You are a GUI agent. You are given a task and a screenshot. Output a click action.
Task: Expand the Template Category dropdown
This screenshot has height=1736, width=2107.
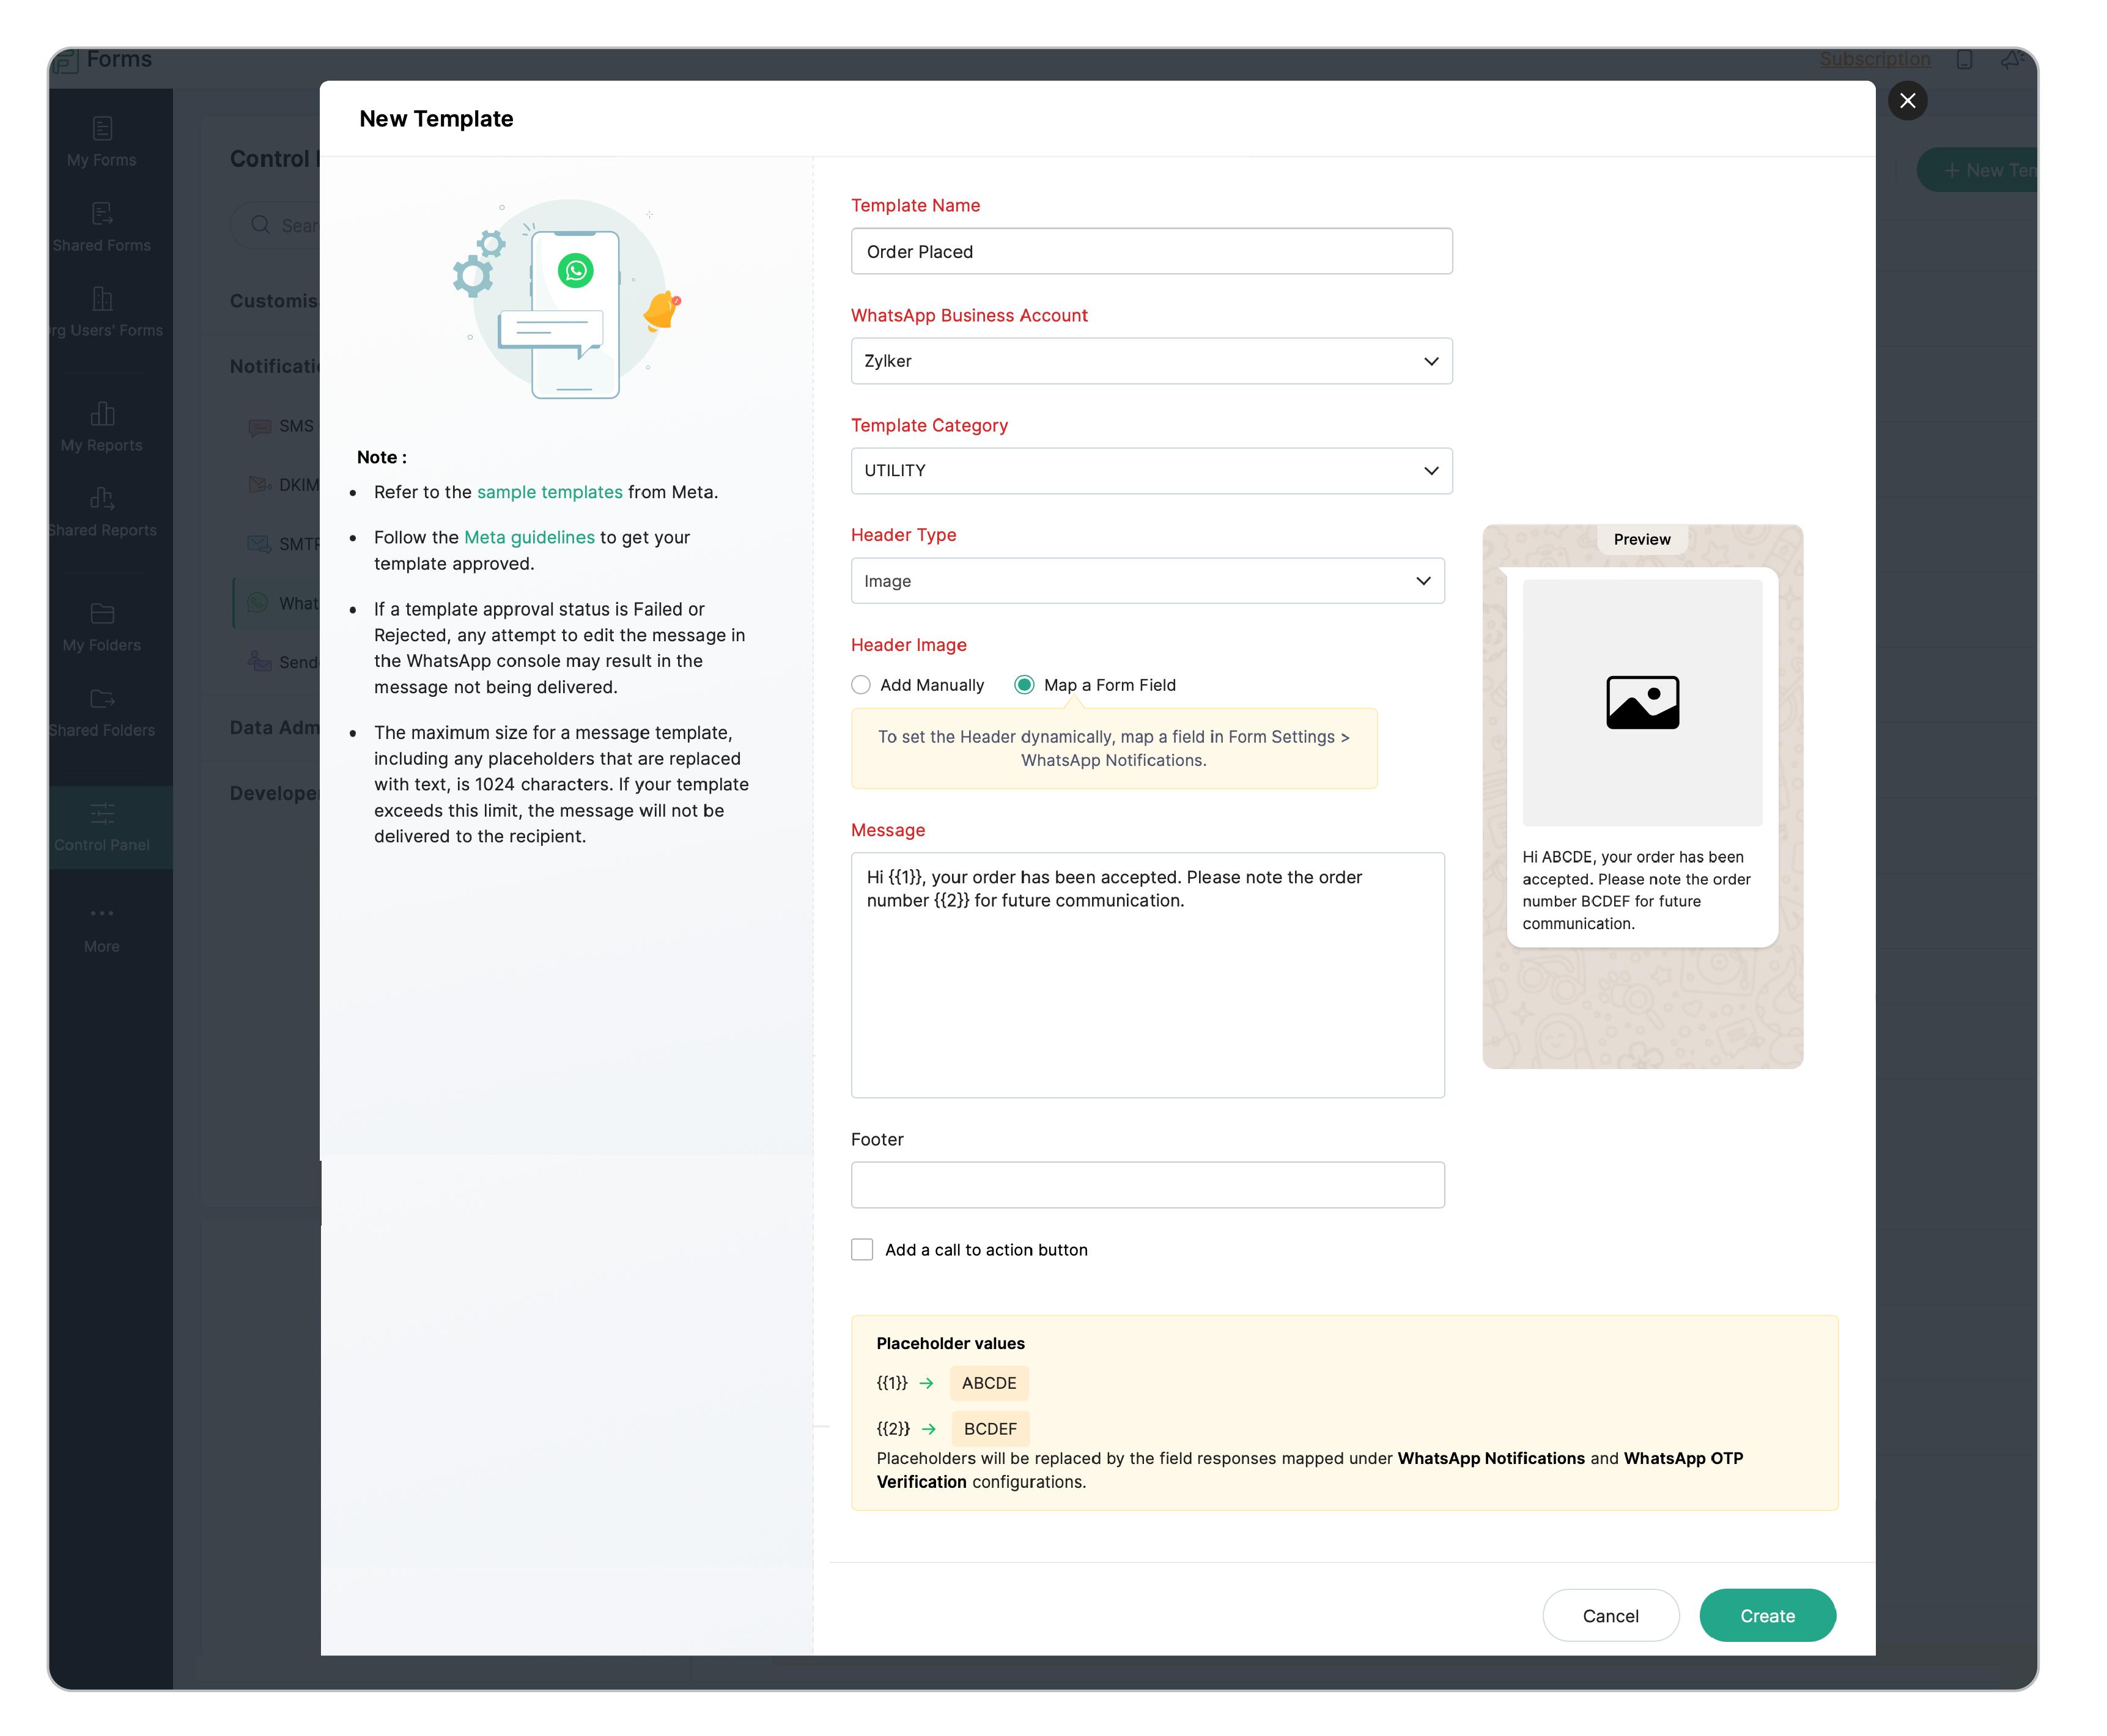1151,471
